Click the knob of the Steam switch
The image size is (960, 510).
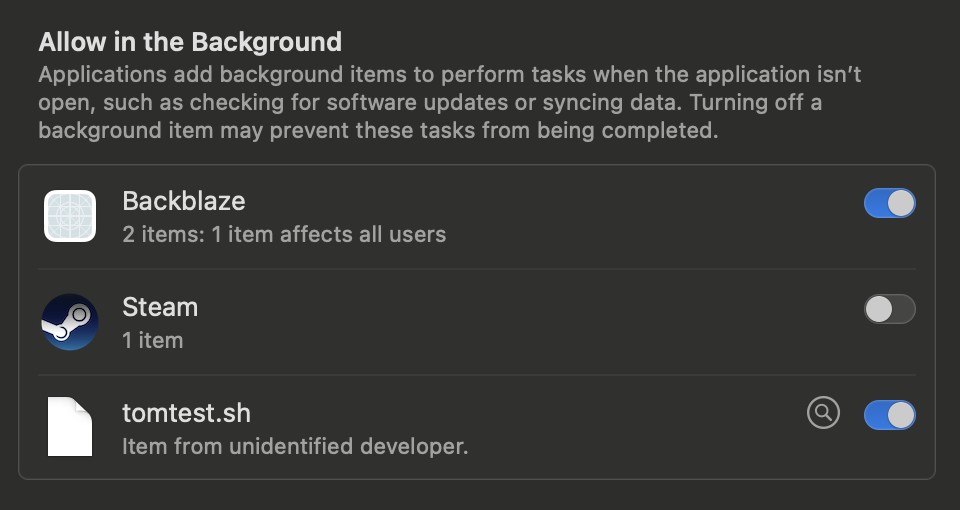tap(879, 309)
